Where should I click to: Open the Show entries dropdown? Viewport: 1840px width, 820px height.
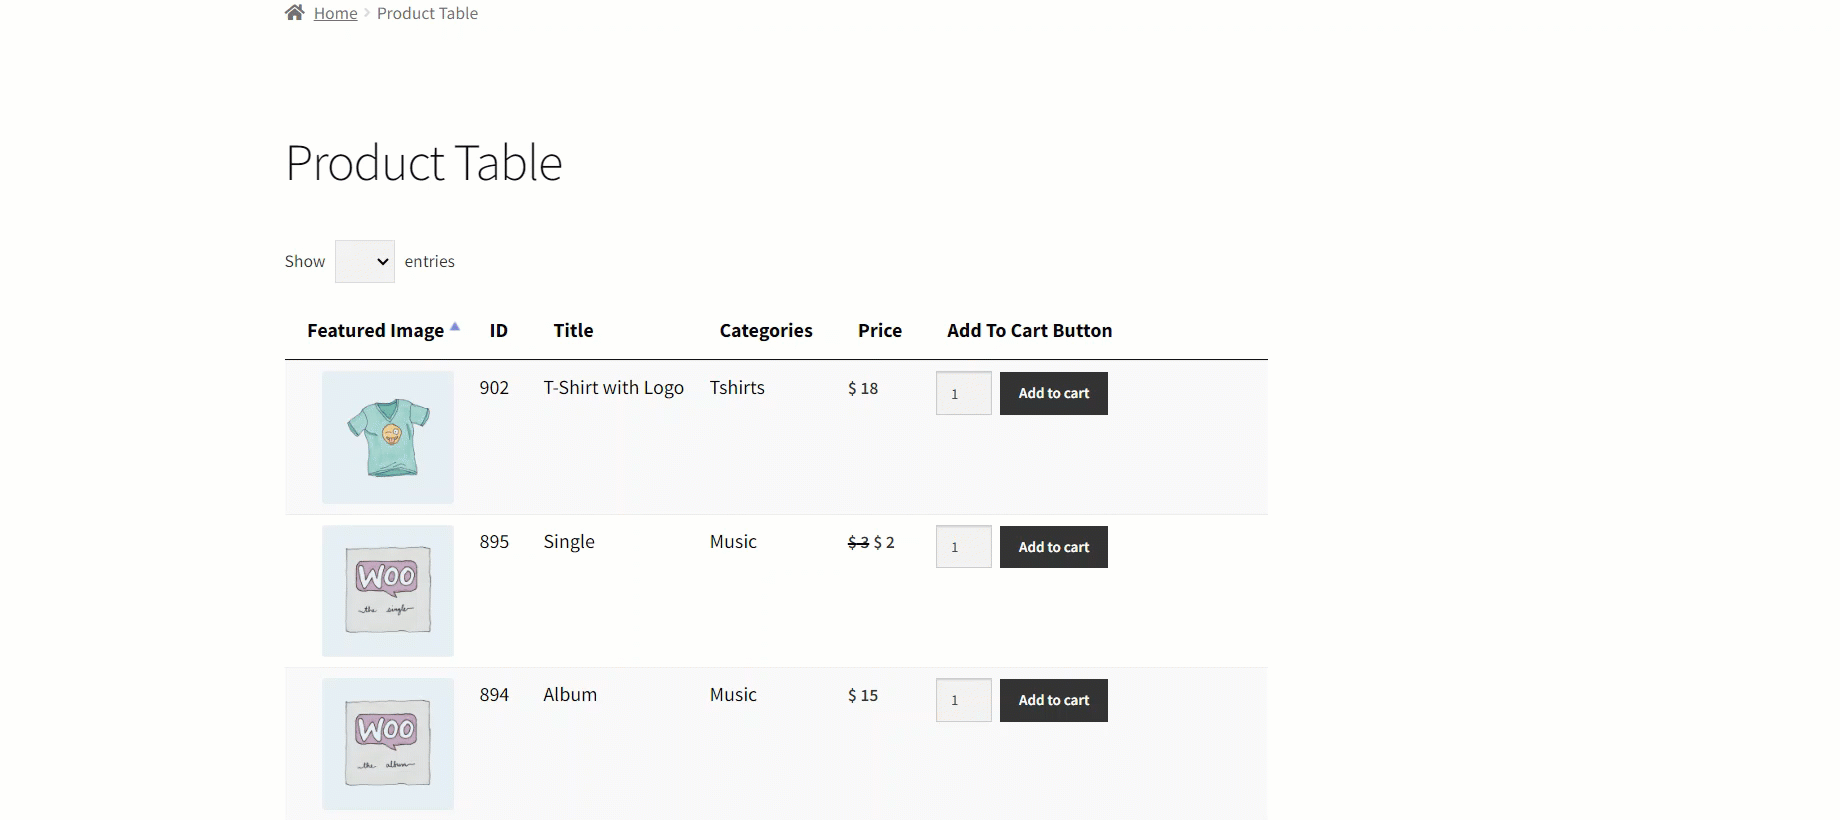click(x=364, y=261)
